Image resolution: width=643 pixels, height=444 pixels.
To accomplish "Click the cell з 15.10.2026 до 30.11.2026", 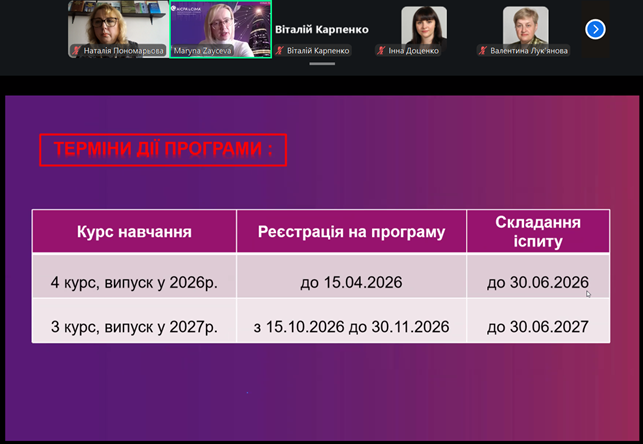I will (351, 327).
